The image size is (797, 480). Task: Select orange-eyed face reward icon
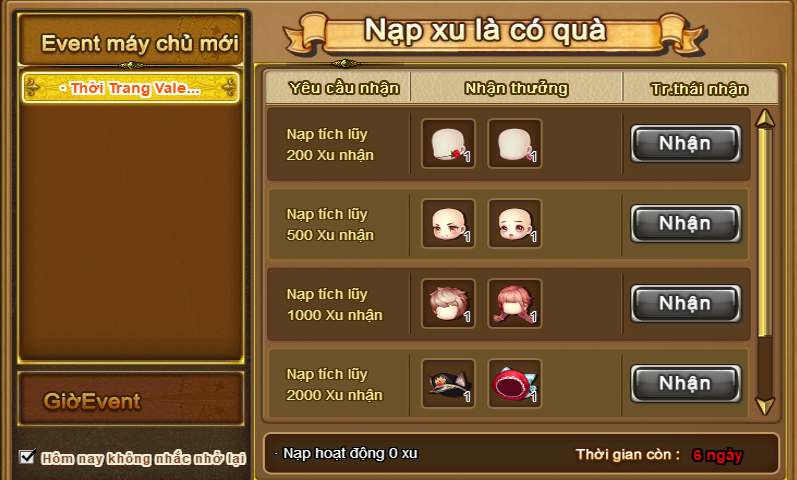point(448,224)
